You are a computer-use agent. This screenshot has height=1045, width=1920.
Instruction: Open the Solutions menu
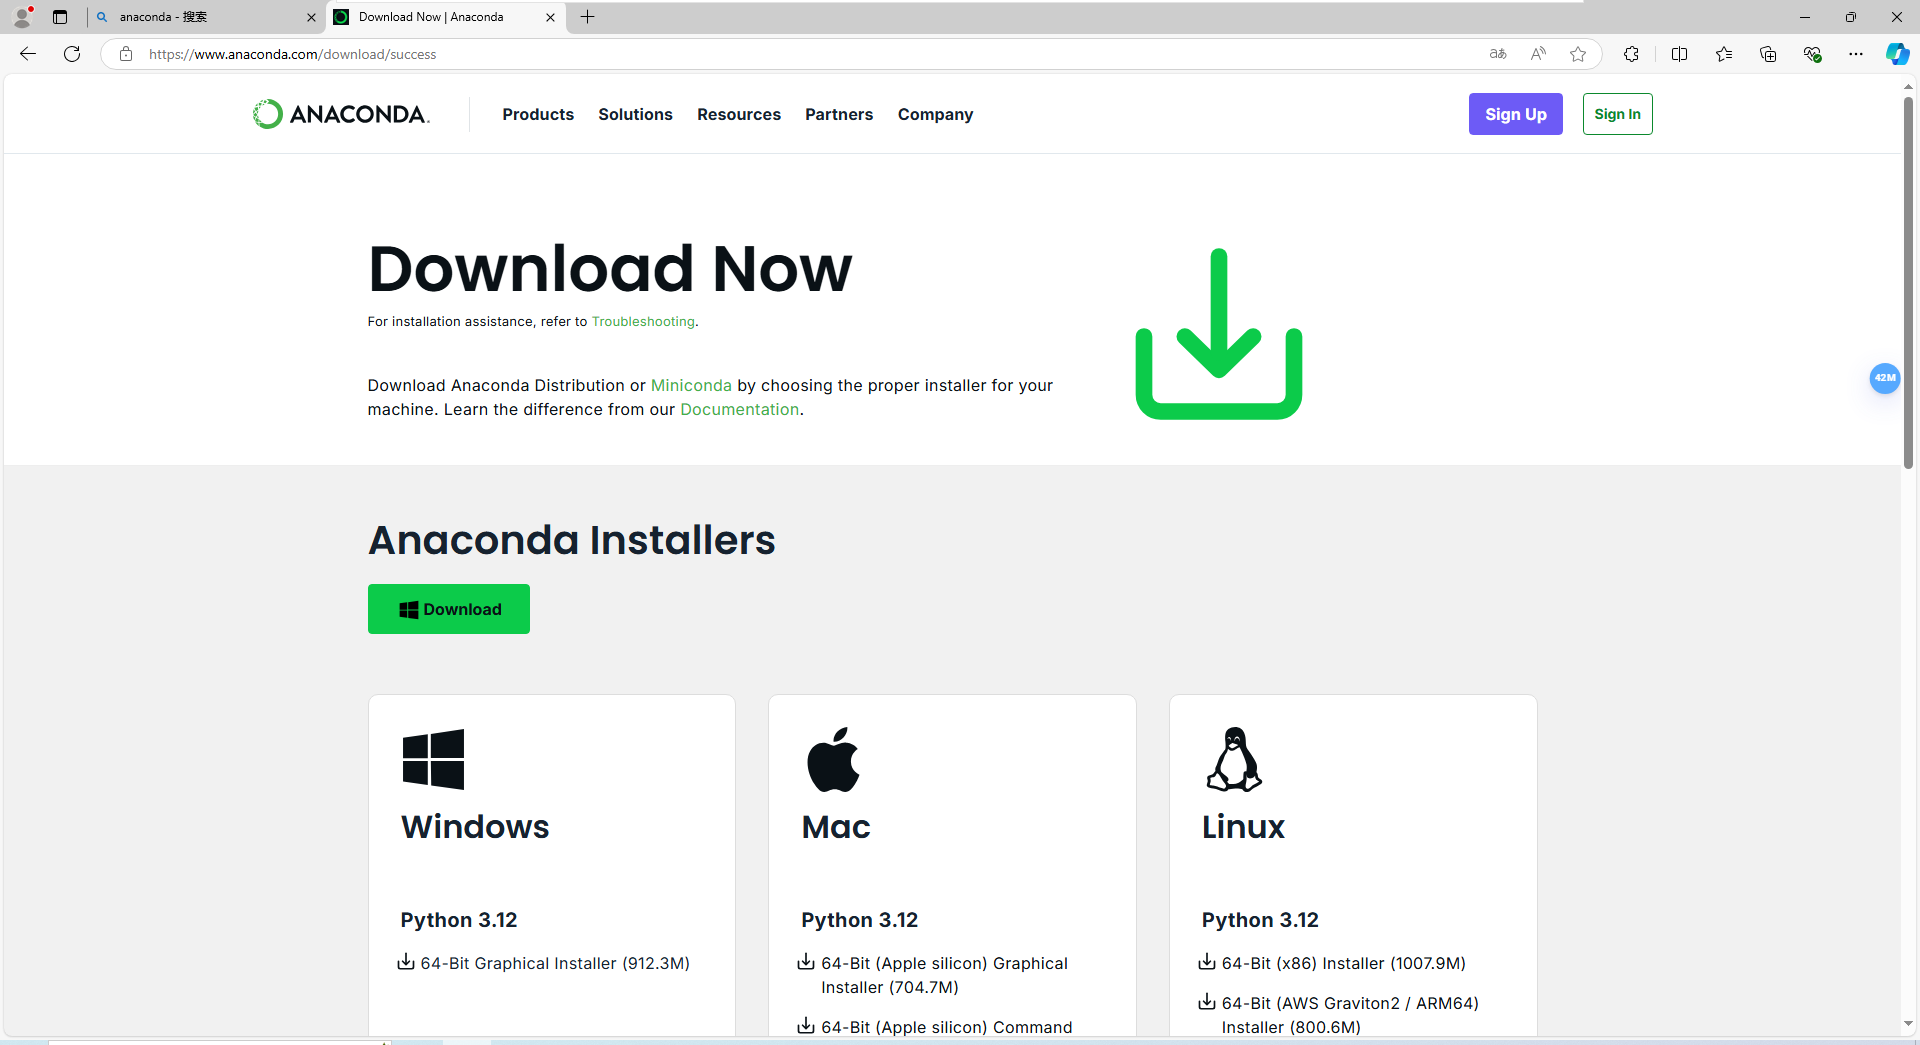(635, 115)
